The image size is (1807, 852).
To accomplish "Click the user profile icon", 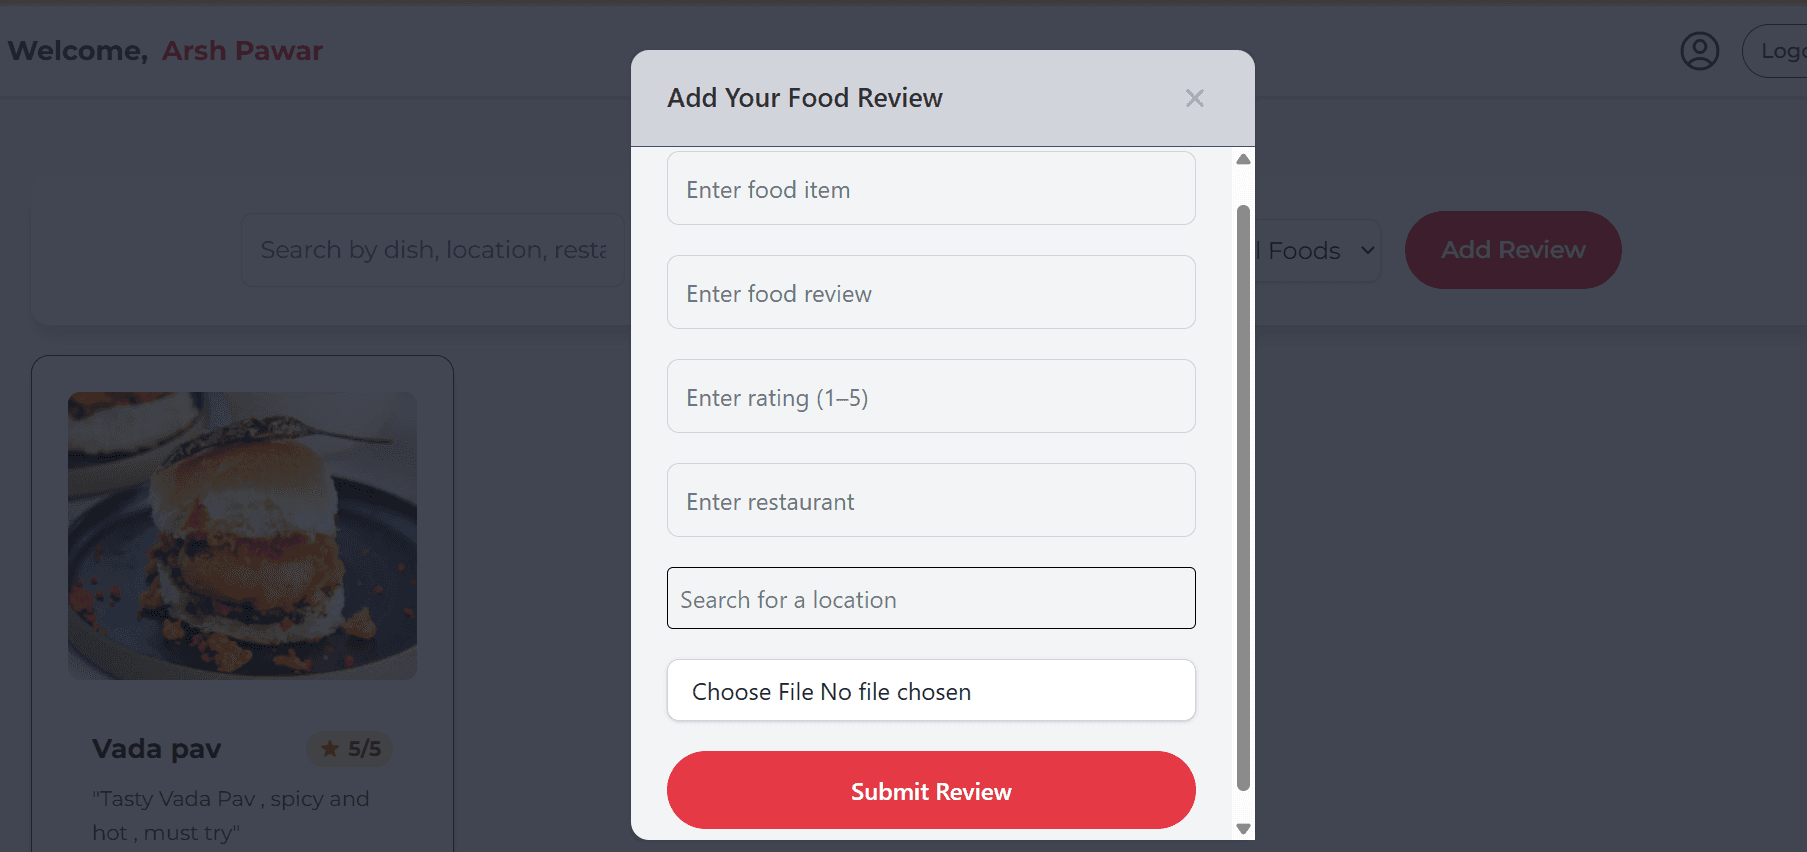I will (1699, 51).
